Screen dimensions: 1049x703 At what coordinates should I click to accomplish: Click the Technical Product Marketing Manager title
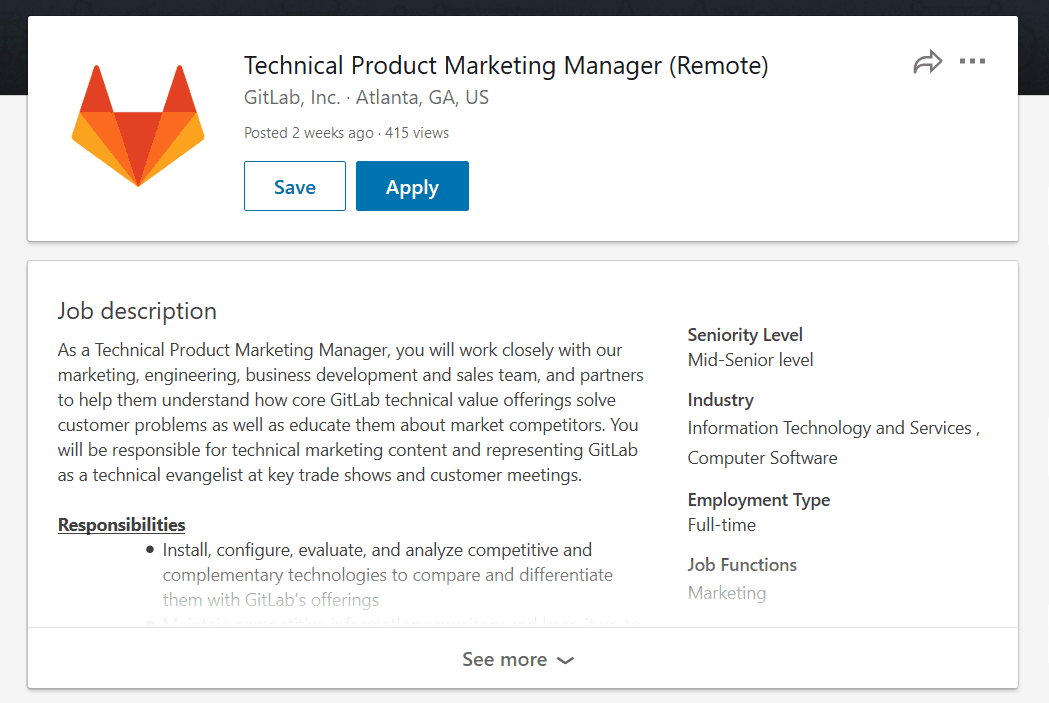pyautogui.click(x=506, y=66)
